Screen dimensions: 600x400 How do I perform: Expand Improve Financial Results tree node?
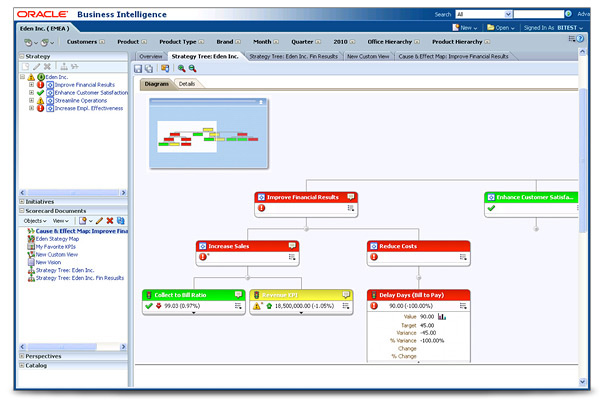point(31,85)
